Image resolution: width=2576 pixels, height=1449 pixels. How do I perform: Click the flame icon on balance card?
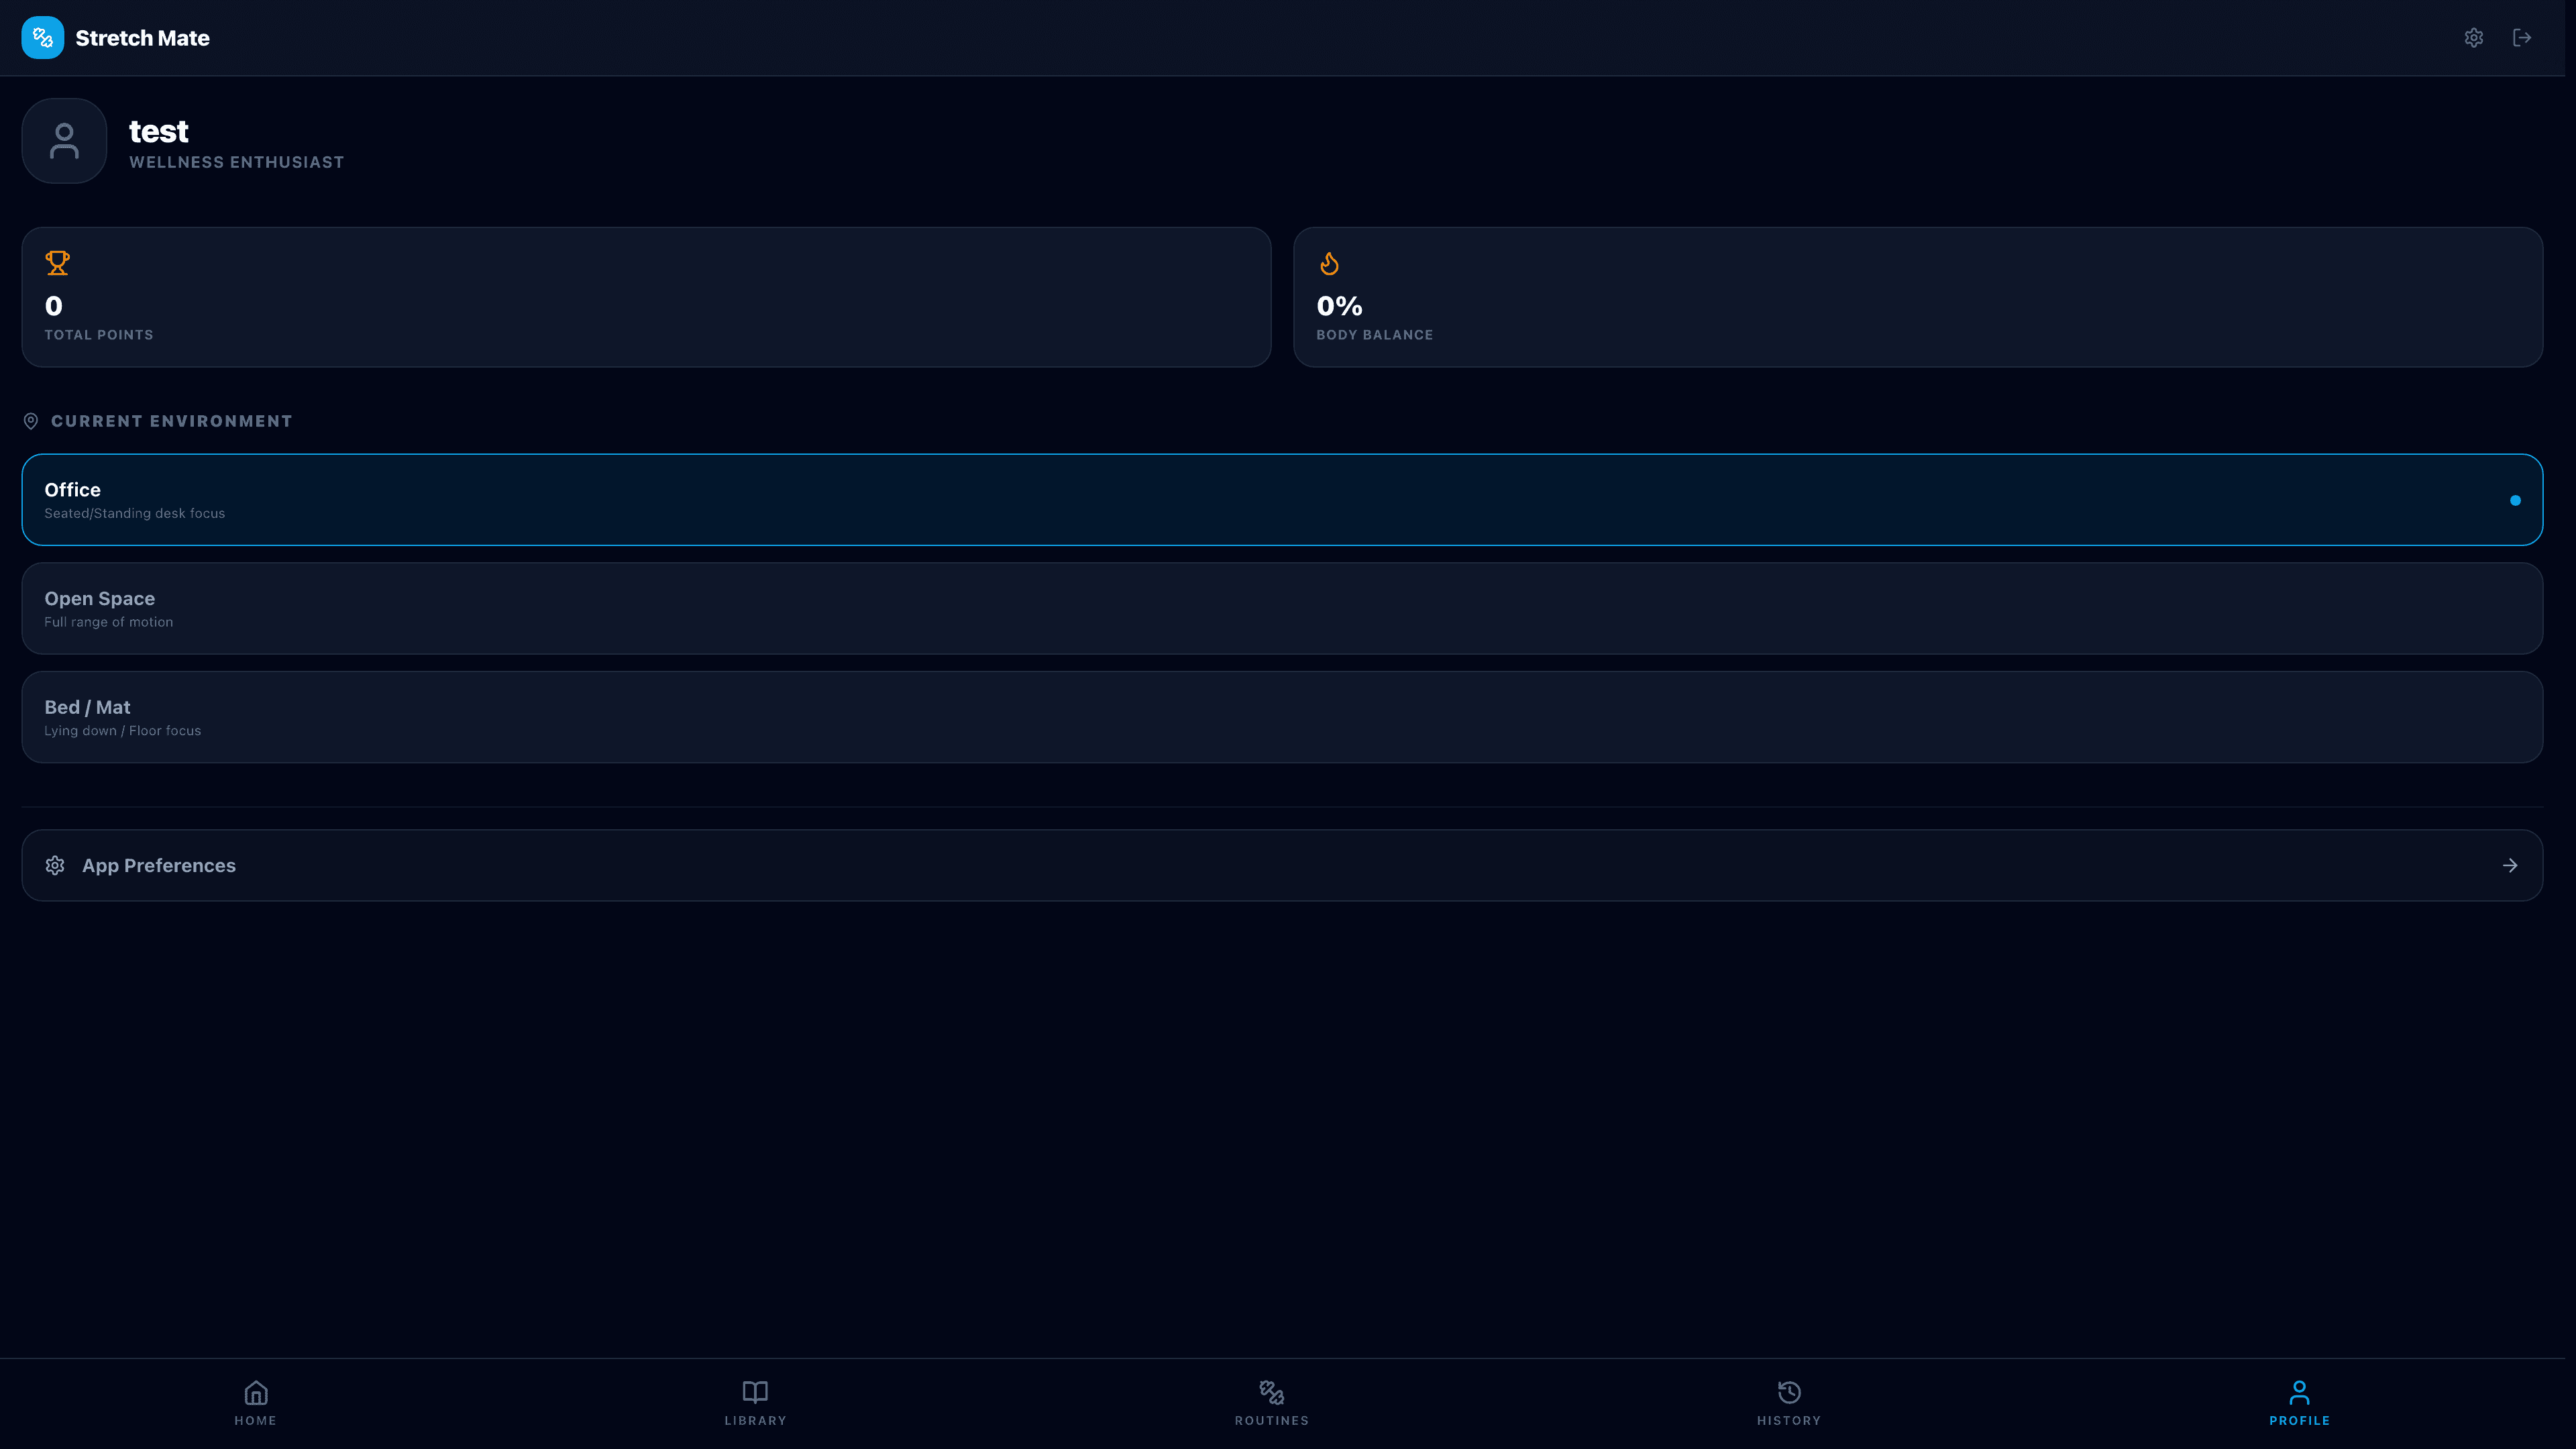coord(1329,263)
